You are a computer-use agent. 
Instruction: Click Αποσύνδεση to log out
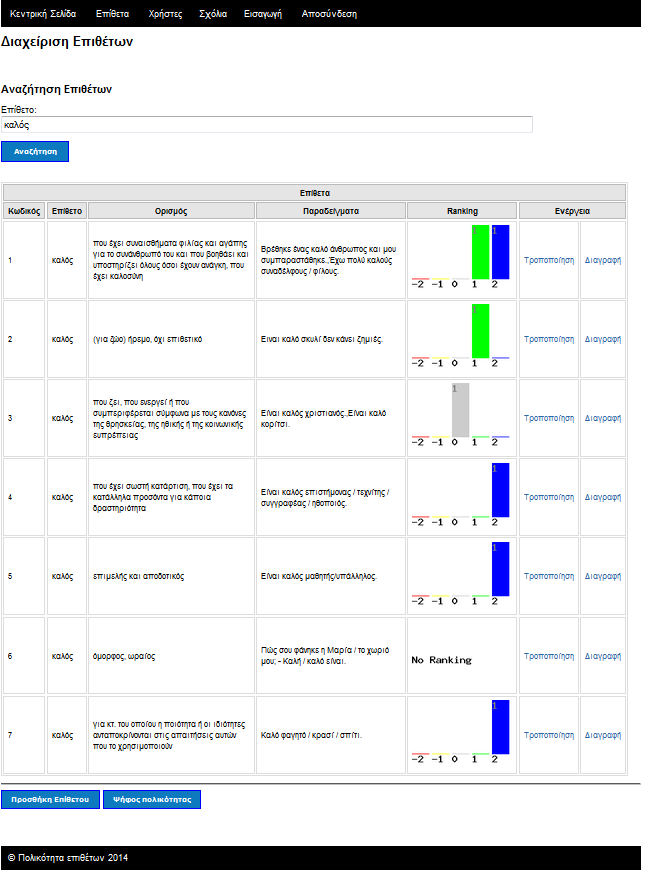click(x=329, y=14)
